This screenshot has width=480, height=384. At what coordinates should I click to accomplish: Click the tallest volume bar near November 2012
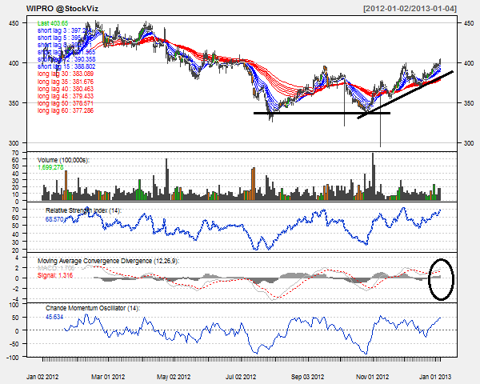click(373, 177)
